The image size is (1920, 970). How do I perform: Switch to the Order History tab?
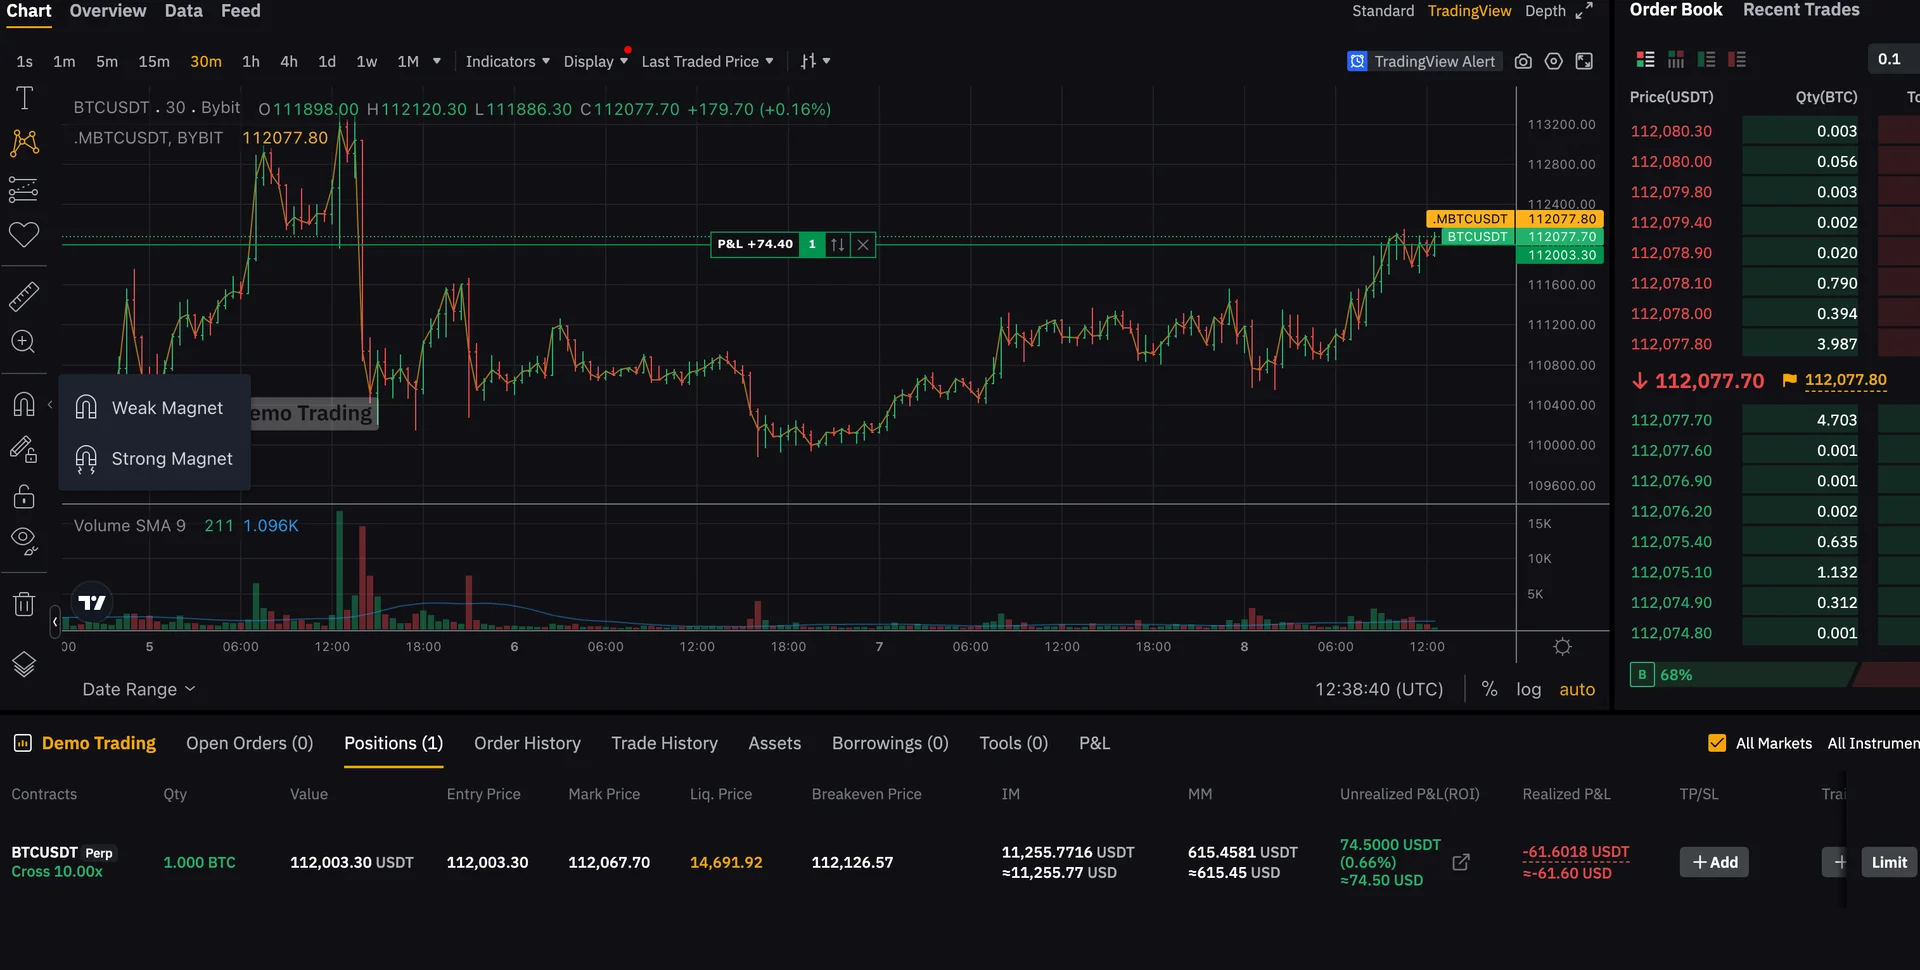[527, 743]
